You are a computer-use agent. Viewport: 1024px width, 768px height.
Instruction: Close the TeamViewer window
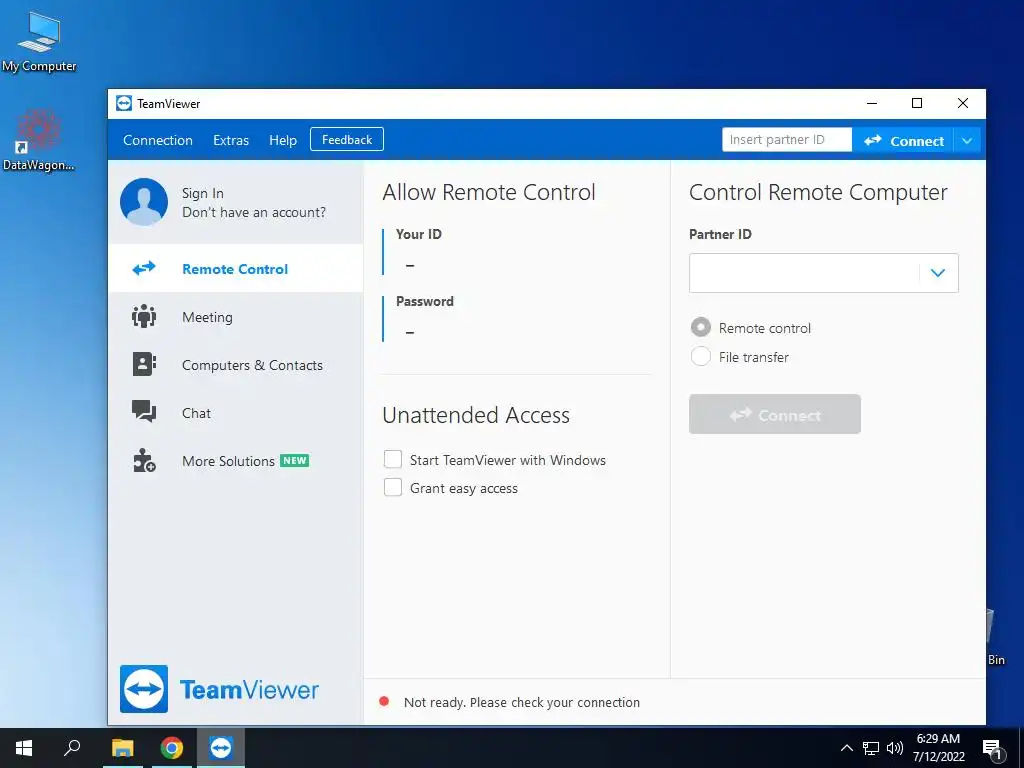coord(963,103)
